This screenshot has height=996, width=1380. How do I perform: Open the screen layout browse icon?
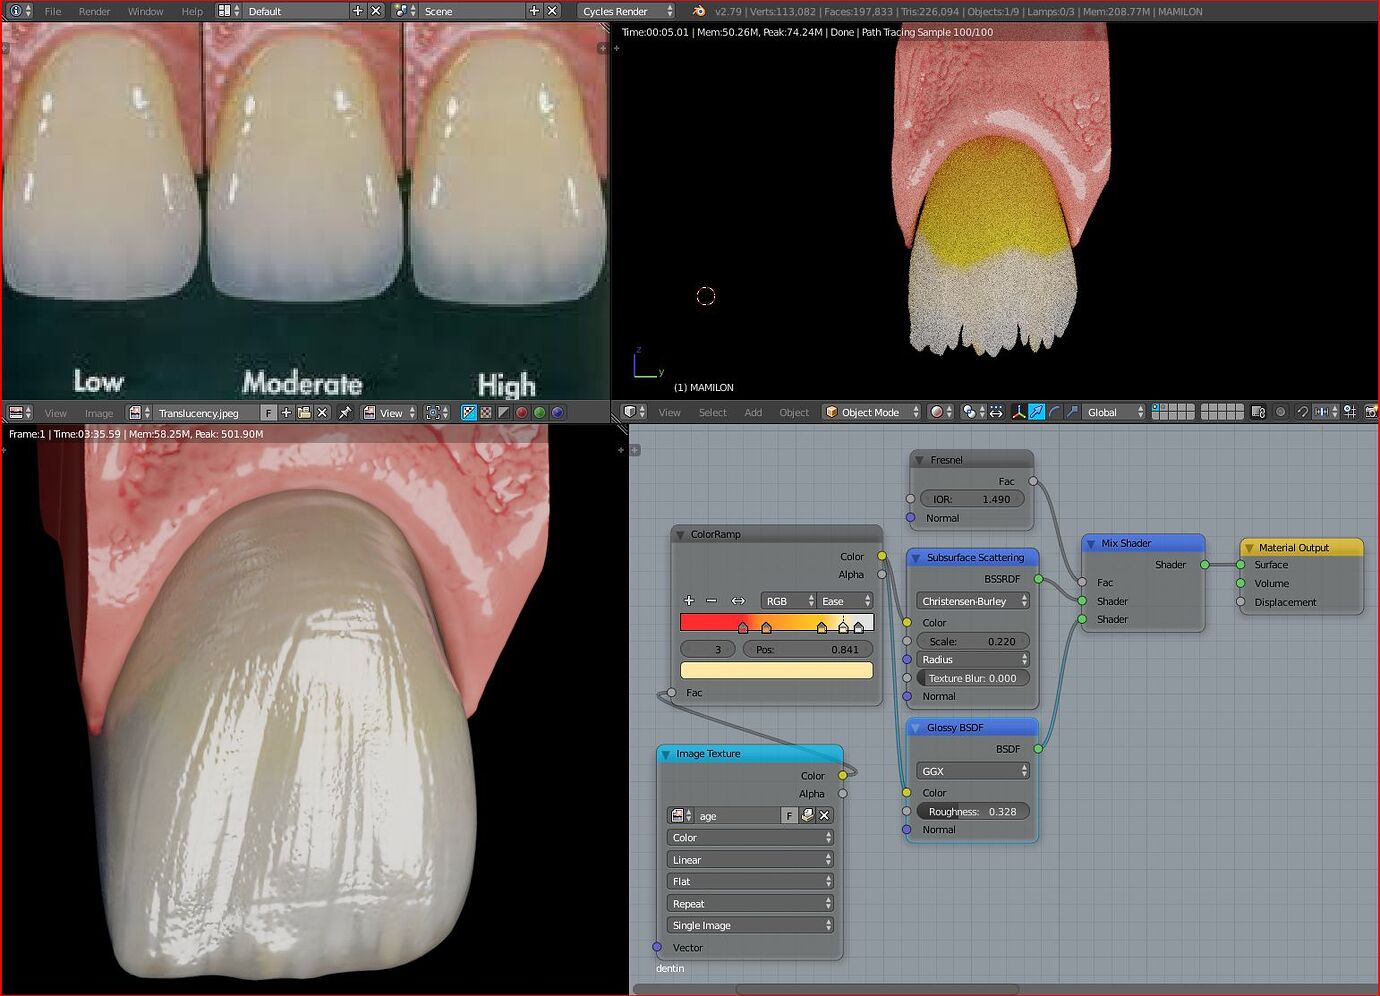point(229,11)
